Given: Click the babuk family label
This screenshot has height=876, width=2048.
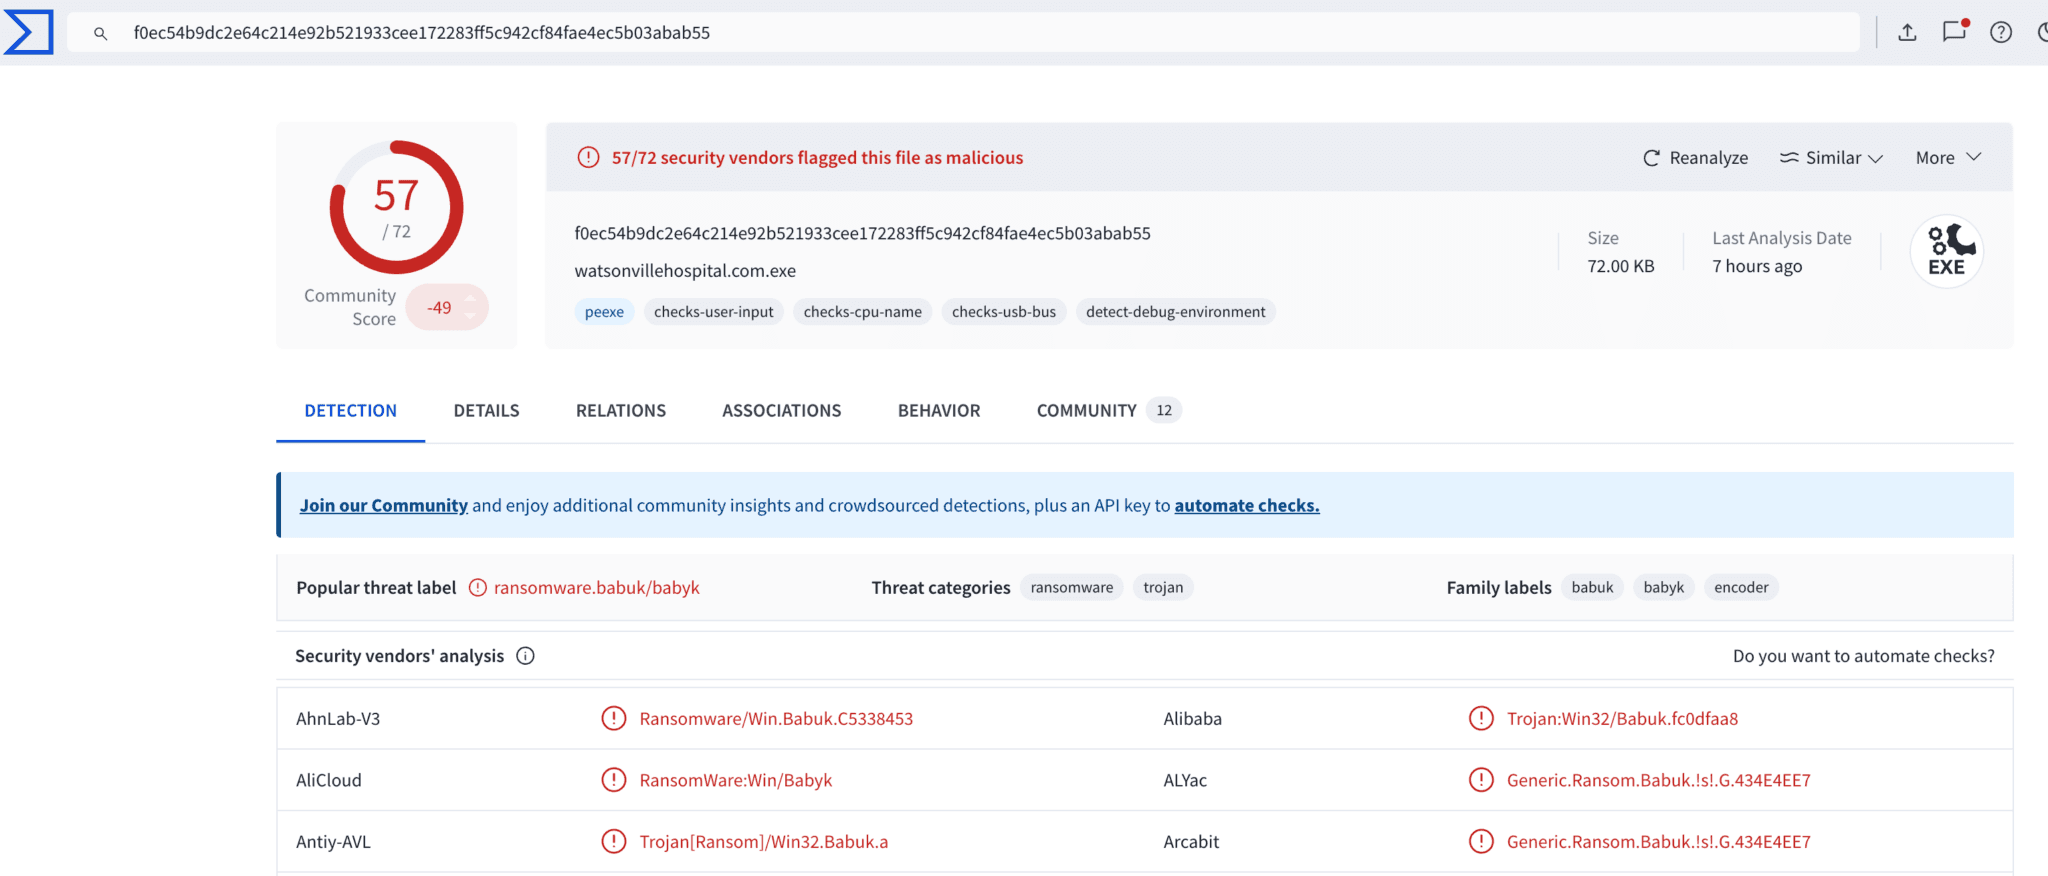Looking at the screenshot, I should (x=1592, y=588).
